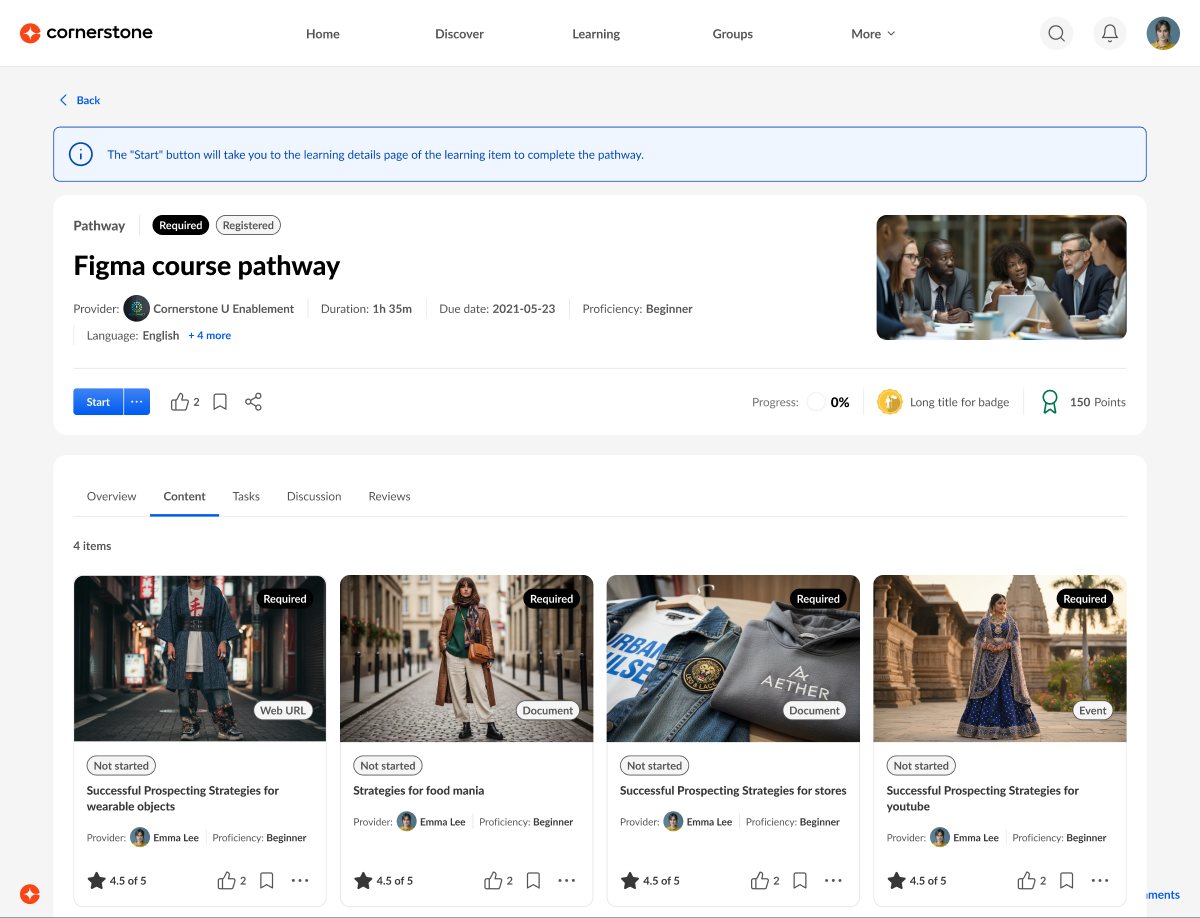The width and height of the screenshot is (1200, 918).
Task: Open the youtube card temple photo
Action: [1000, 658]
